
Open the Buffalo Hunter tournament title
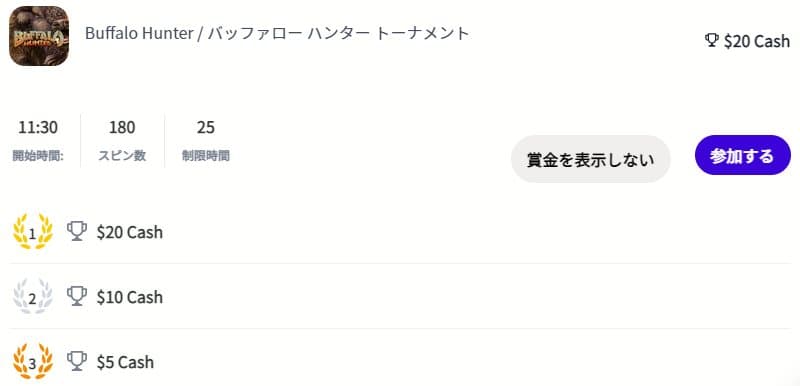[277, 33]
